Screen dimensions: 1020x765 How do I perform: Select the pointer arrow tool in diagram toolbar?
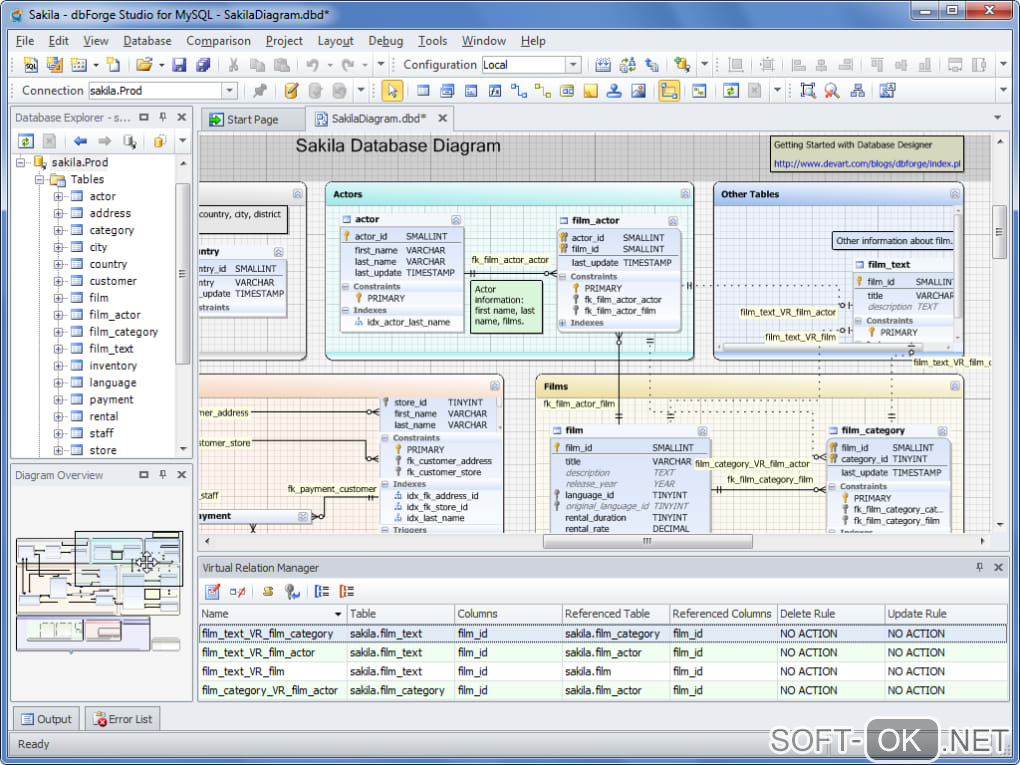(391, 91)
